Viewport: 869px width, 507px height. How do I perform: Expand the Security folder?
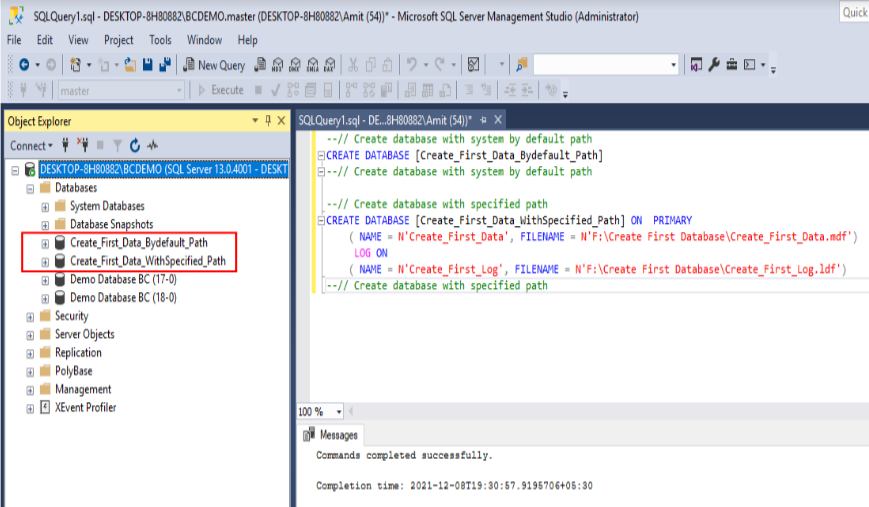pyautogui.click(x=30, y=317)
